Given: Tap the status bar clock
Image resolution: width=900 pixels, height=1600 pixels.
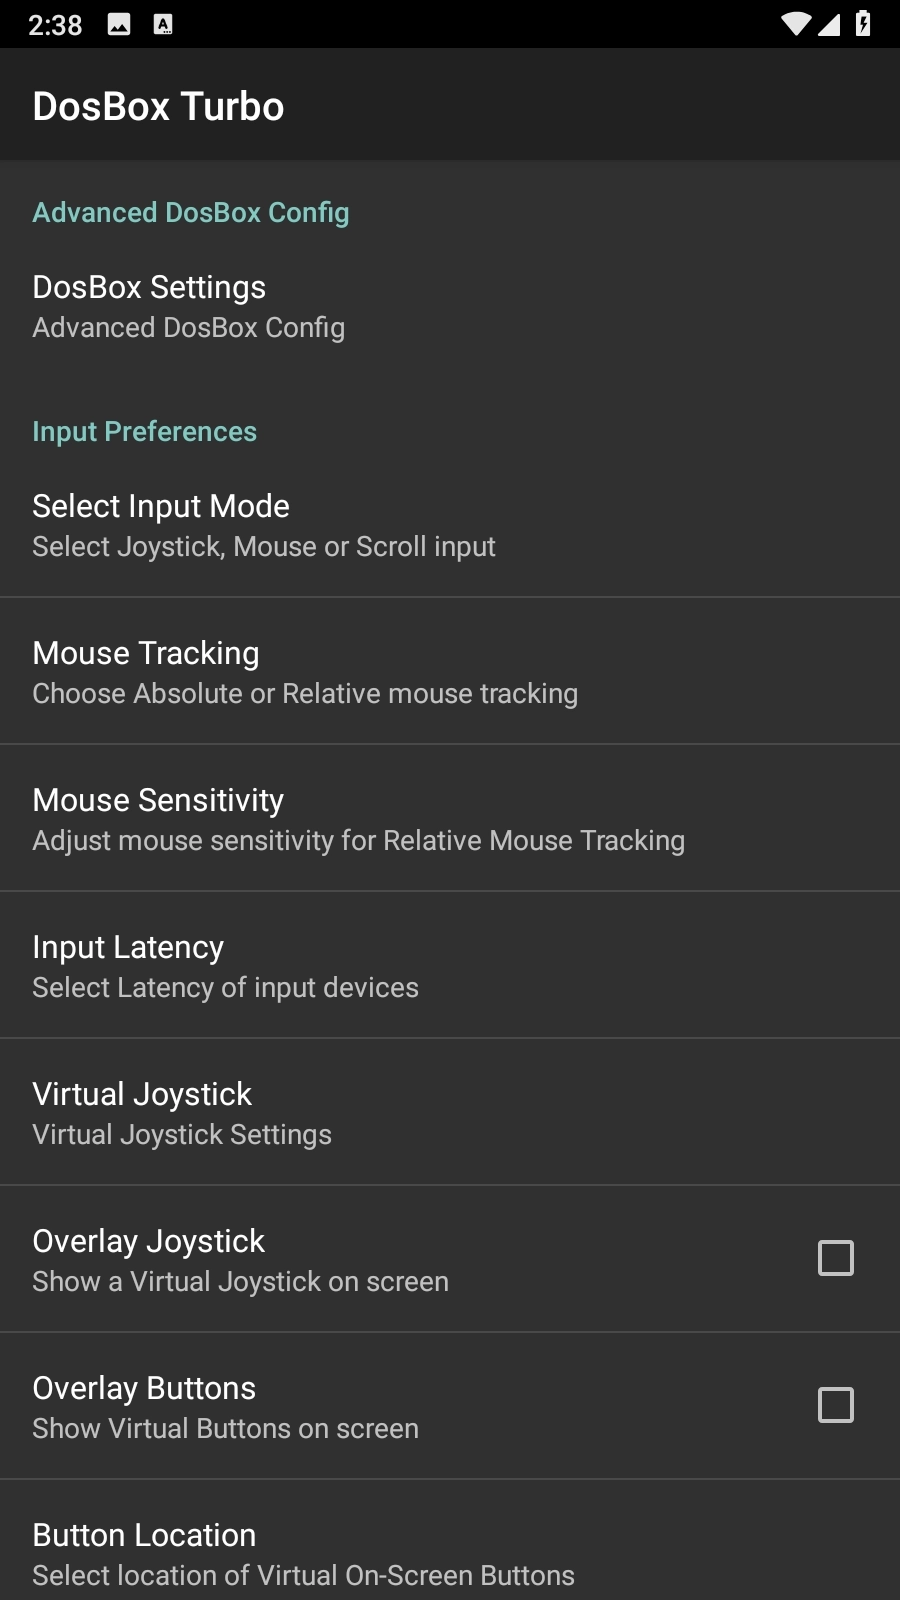Looking at the screenshot, I should click(55, 25).
